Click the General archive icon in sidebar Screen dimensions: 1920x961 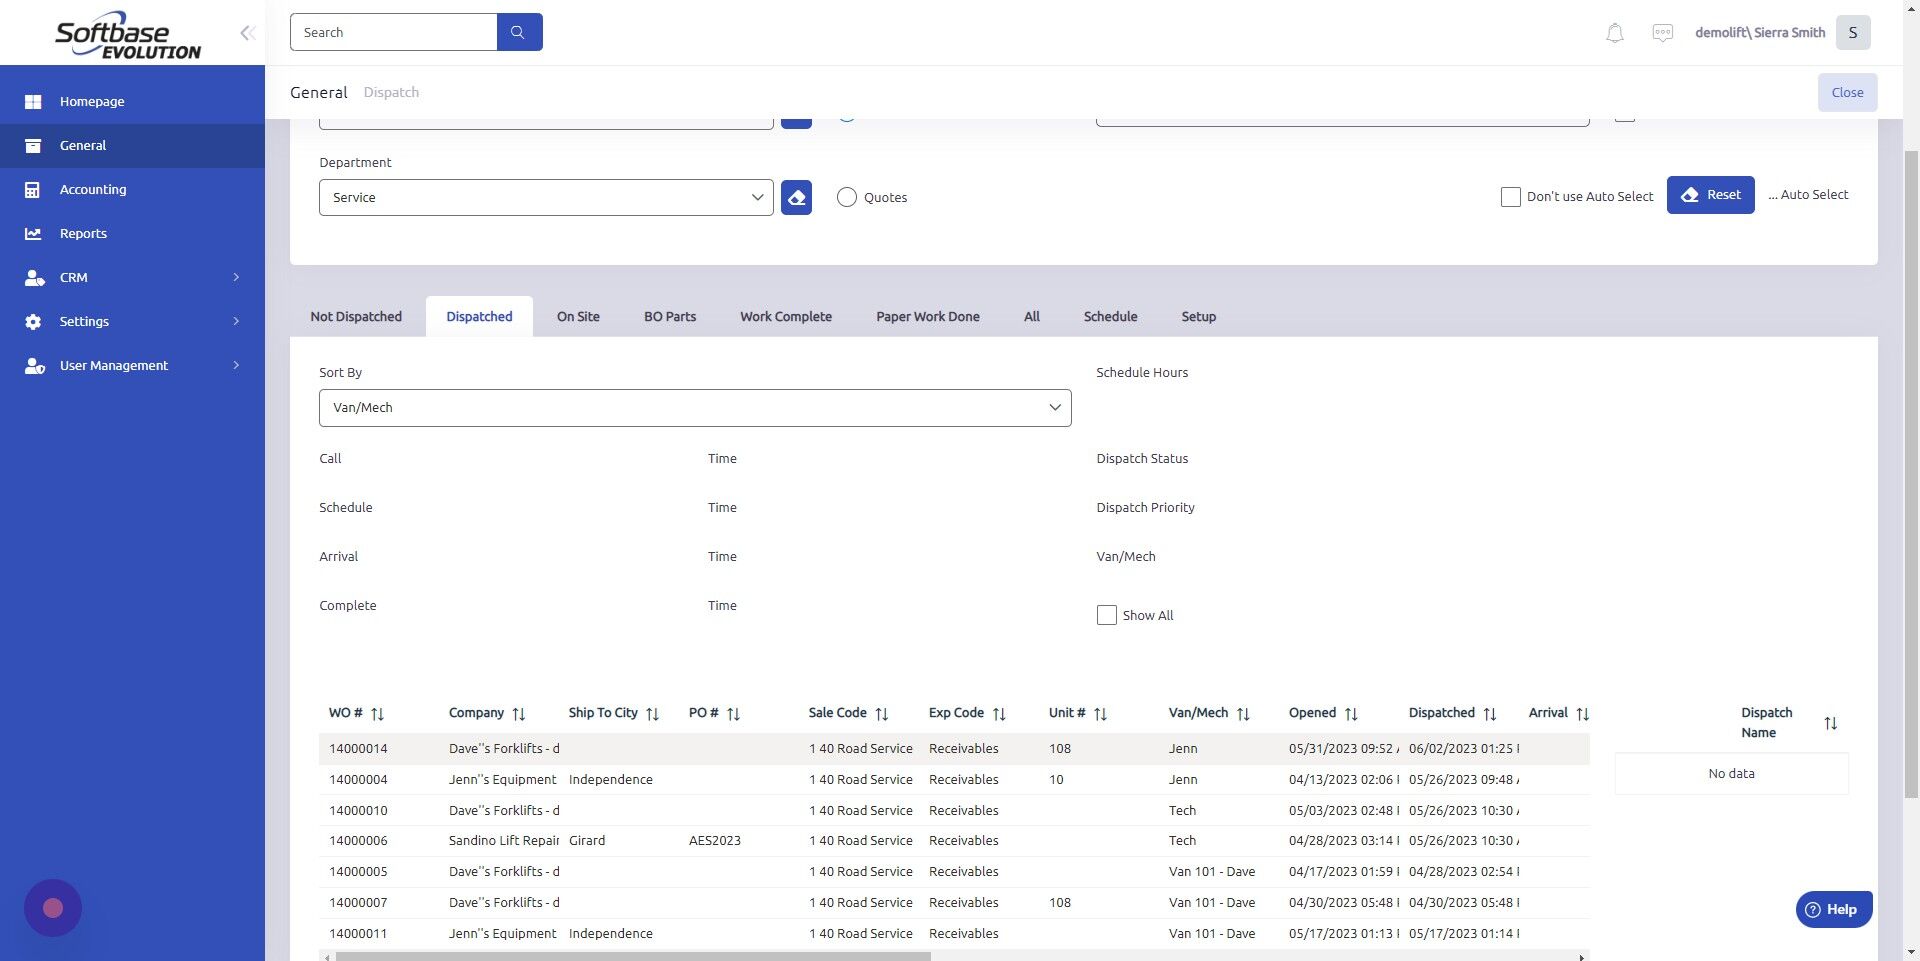[33, 145]
